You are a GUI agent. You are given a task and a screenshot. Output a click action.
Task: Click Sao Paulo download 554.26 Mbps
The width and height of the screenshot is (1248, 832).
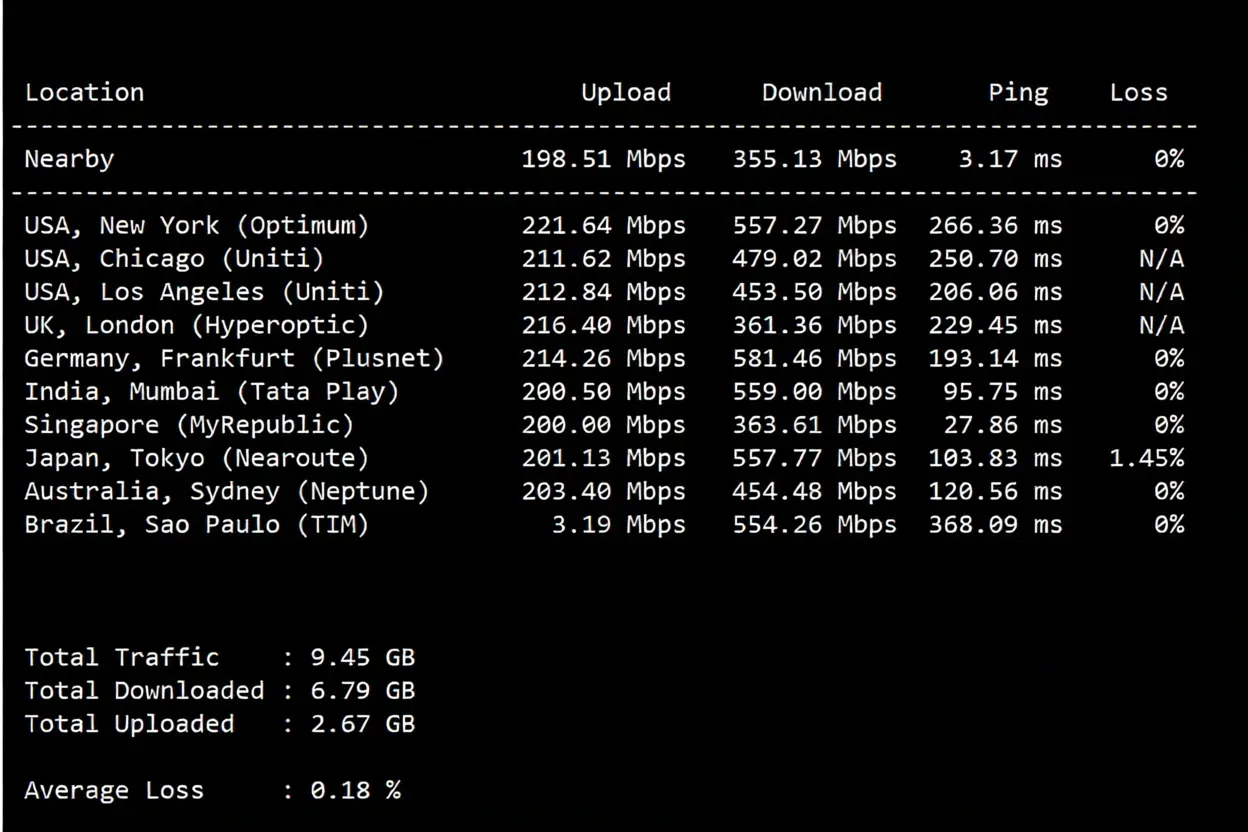(815, 525)
